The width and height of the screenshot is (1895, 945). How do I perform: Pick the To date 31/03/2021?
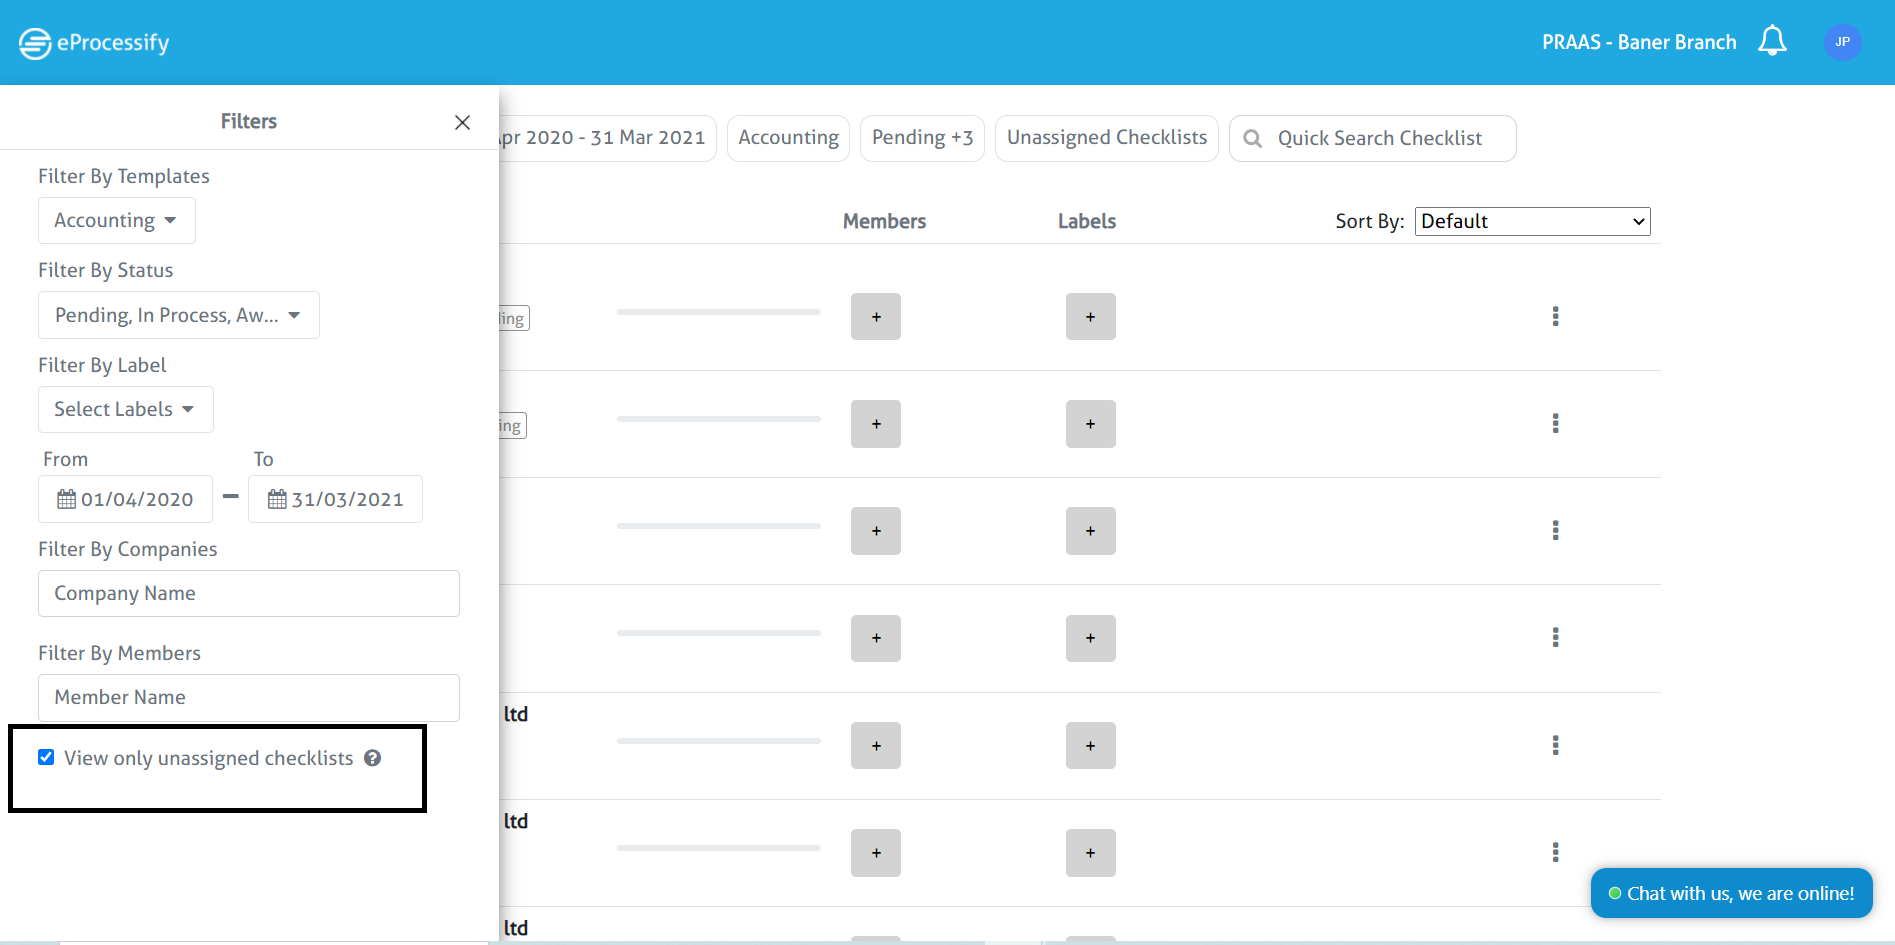335,499
